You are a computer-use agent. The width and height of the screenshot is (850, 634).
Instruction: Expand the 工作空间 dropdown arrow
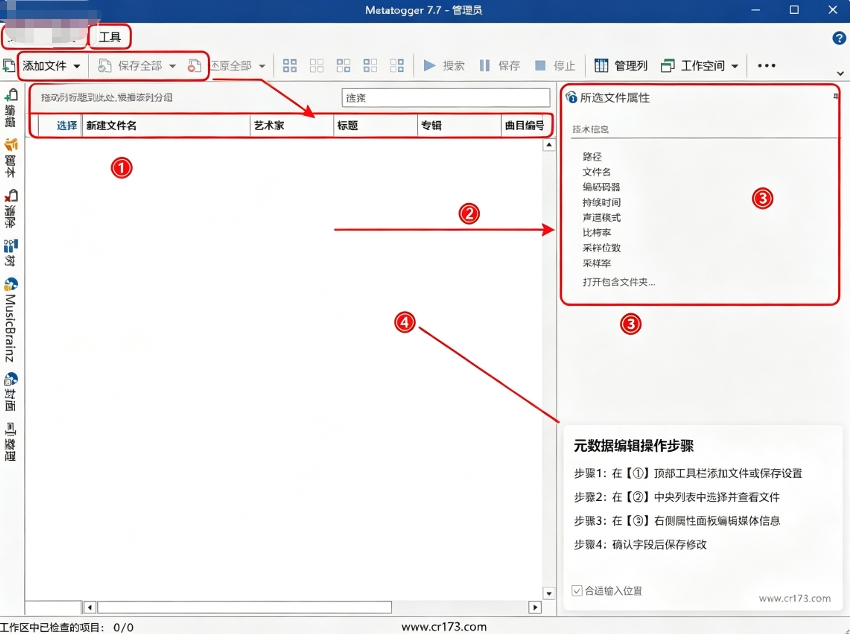tap(735, 66)
